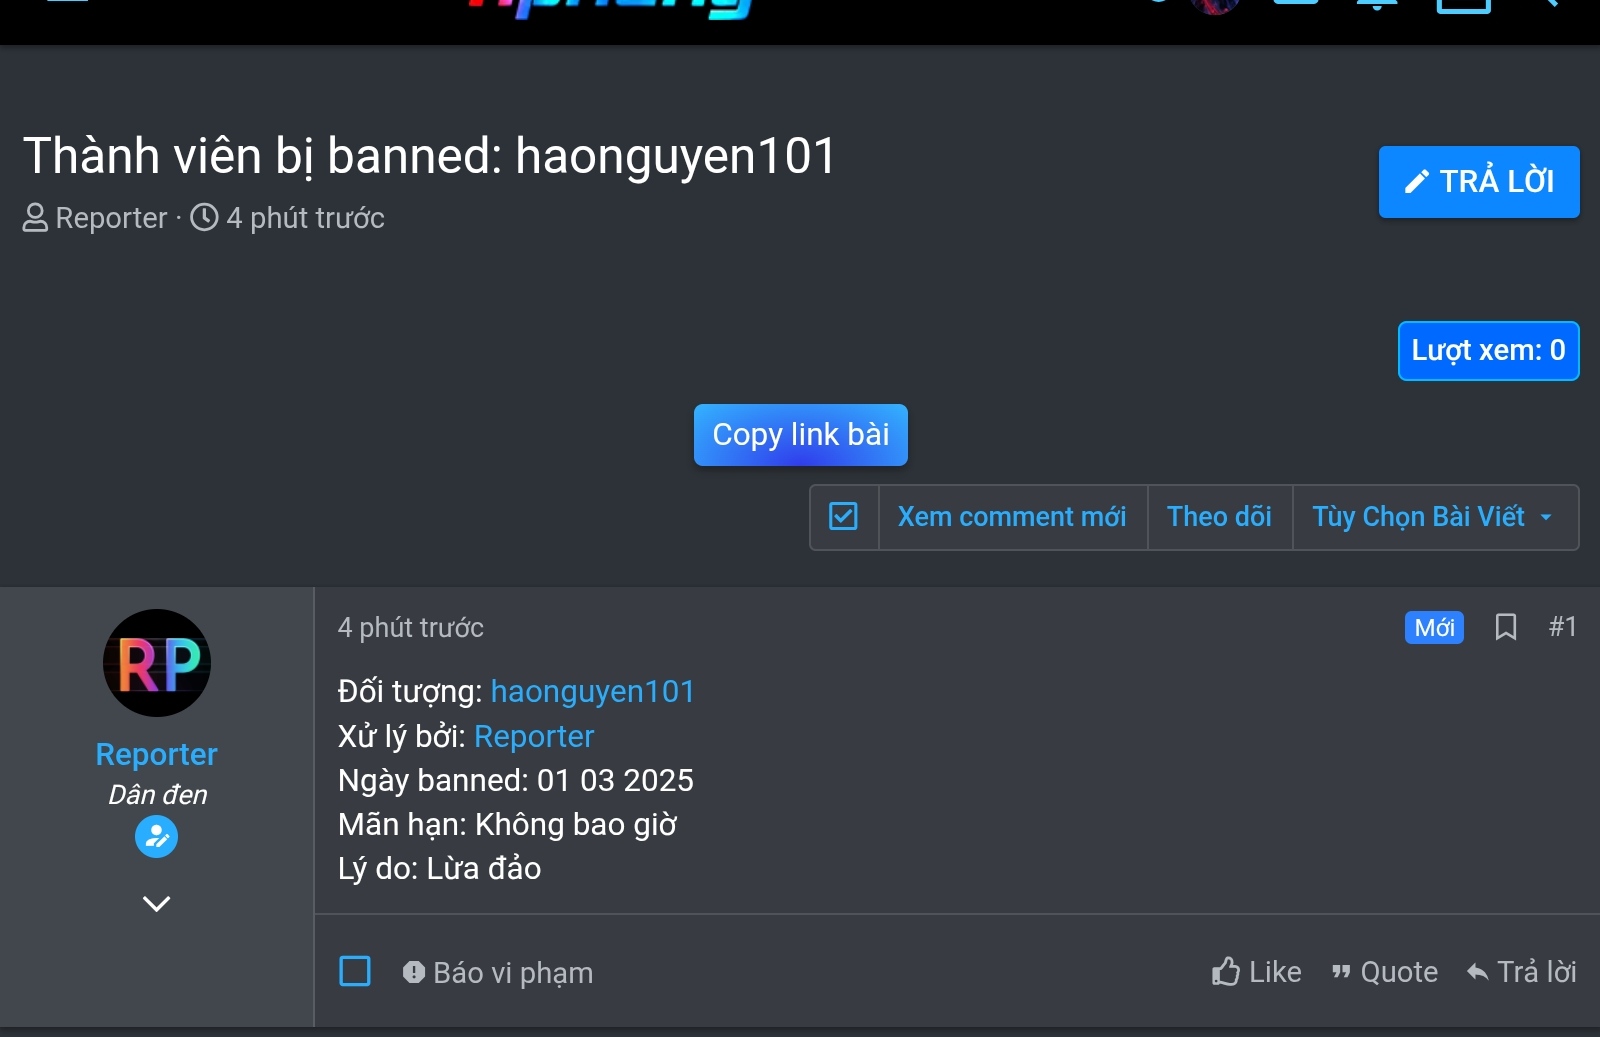Click the Trả lời reply arrow on the post
The height and width of the screenshot is (1037, 1600).
[1521, 972]
